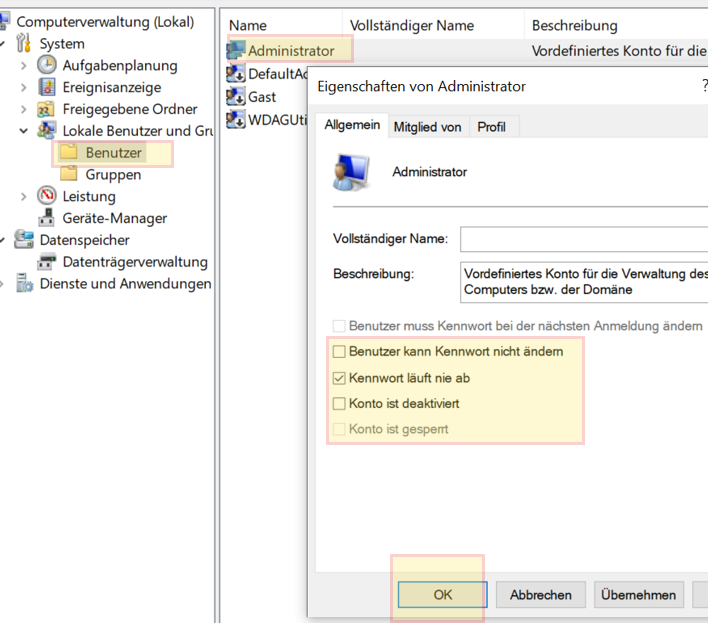The image size is (708, 623).
Task: Expand the Leistung tree node
Action: coord(24,196)
